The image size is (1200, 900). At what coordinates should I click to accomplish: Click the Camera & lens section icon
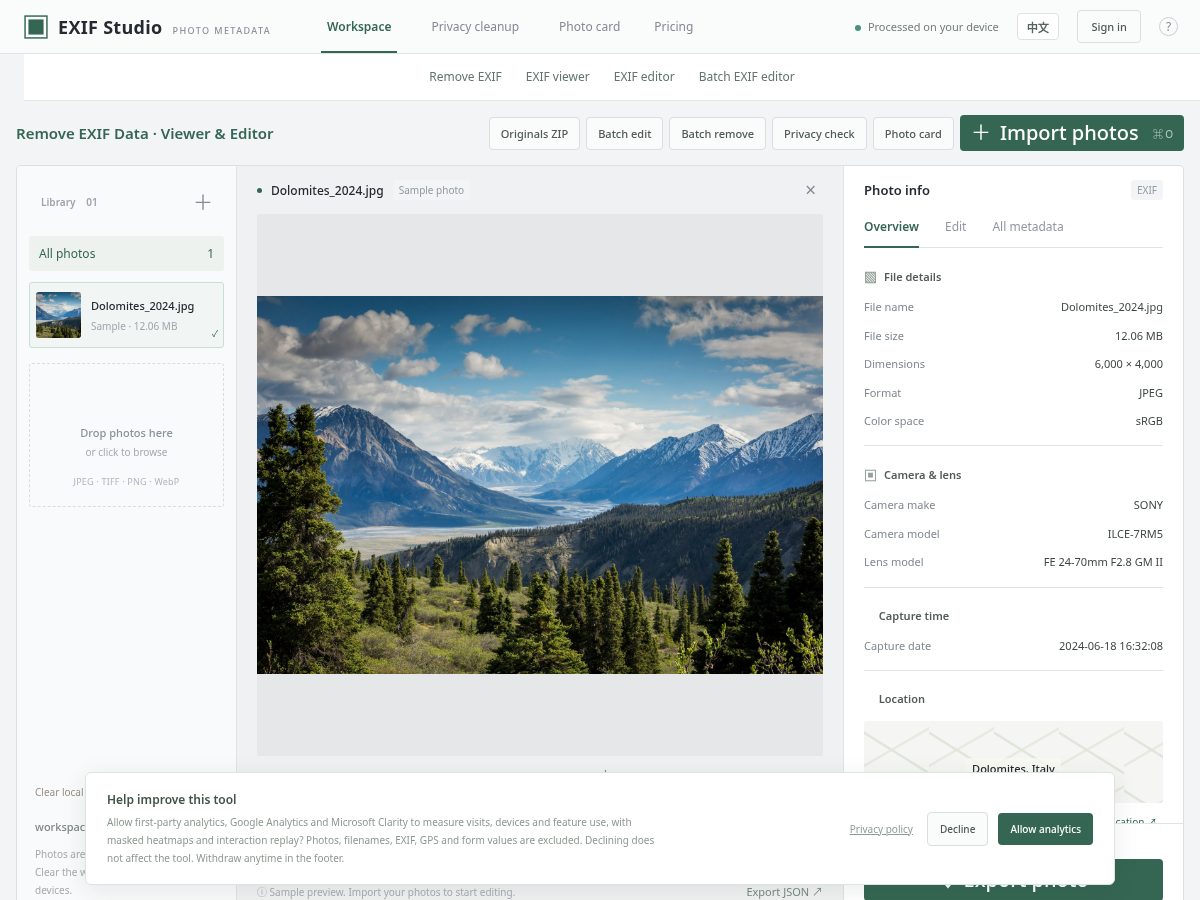[871, 475]
